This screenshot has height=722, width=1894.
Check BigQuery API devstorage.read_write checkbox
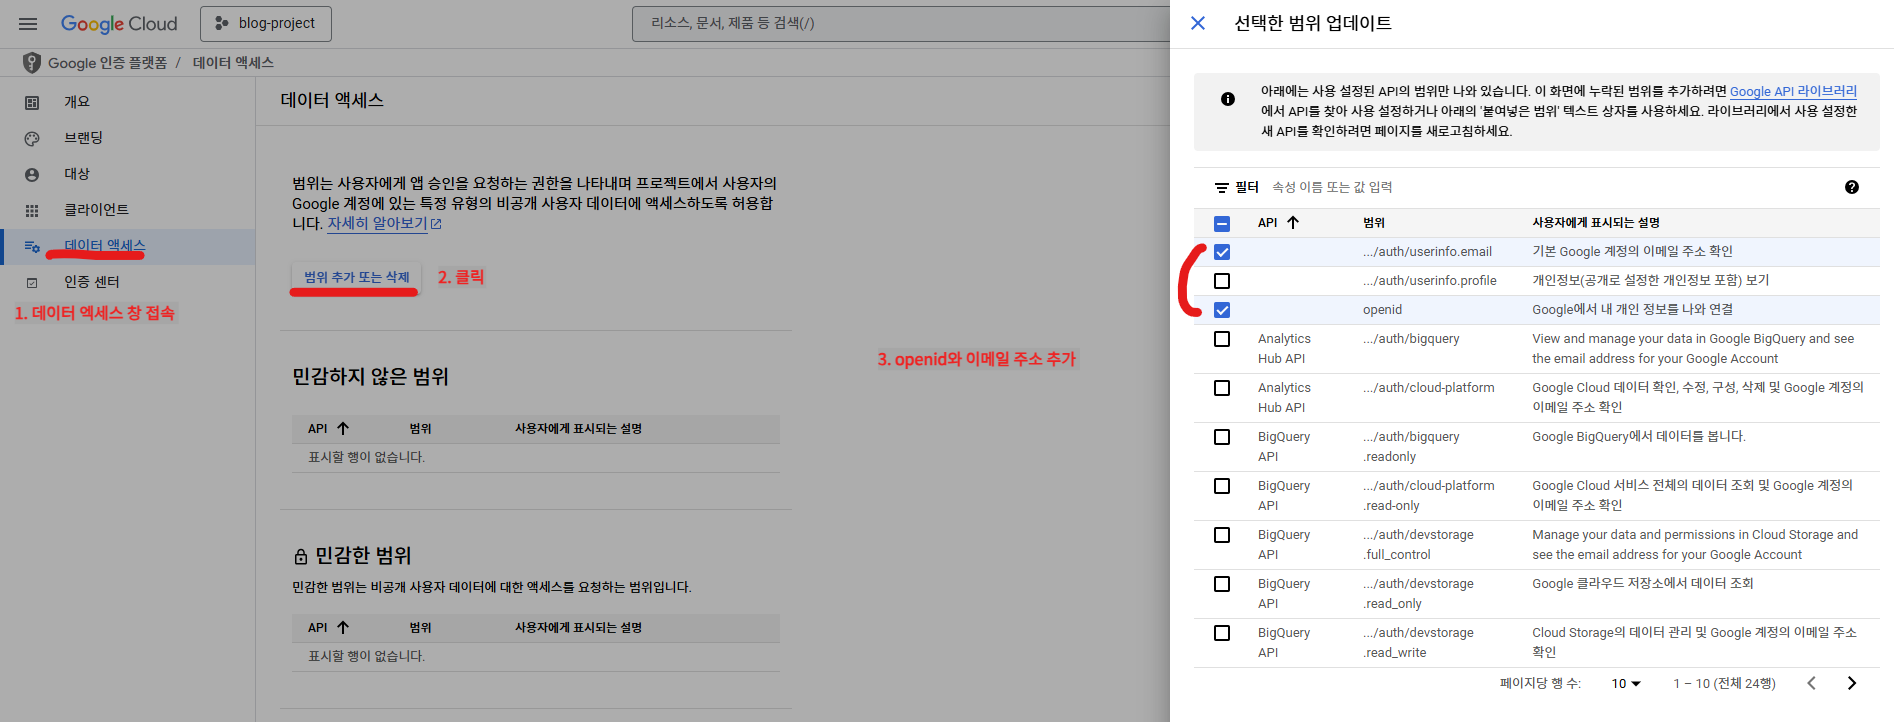[x=1222, y=633]
